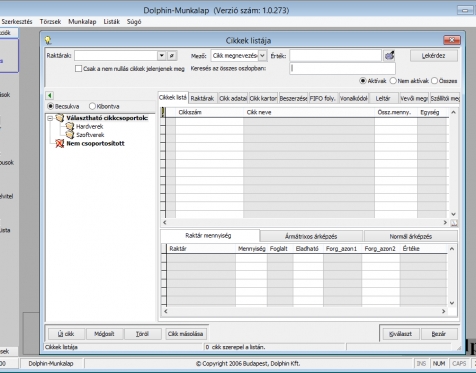Image resolution: width=476 pixels, height=373 pixels.
Task: Enable 'Csak a nem nullás cikkek jelenjenek meg' checkbox
Action: (x=79, y=69)
